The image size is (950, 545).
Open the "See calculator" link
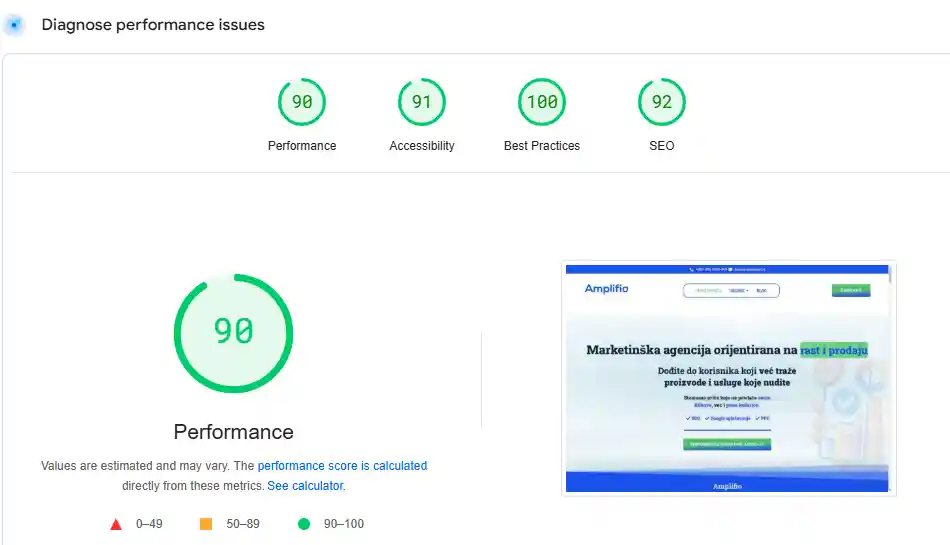305,486
